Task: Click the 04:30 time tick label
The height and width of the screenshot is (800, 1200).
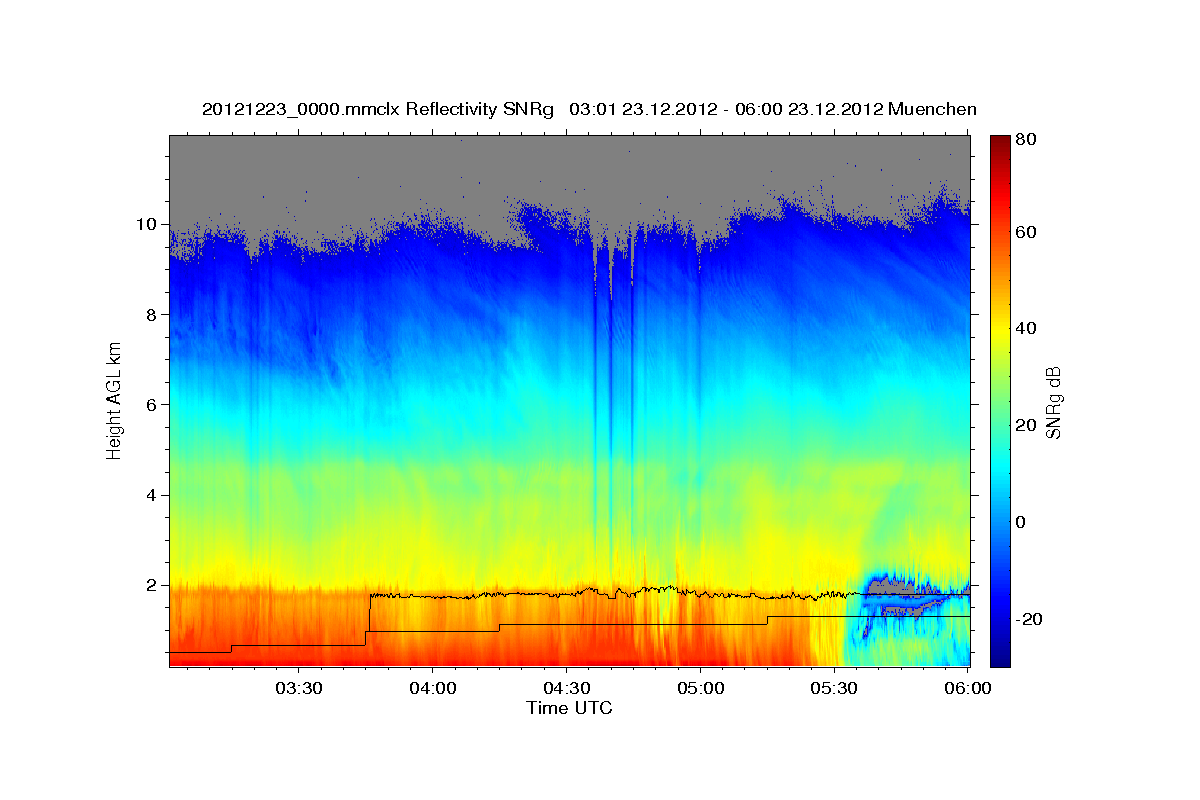Action: coord(566,689)
